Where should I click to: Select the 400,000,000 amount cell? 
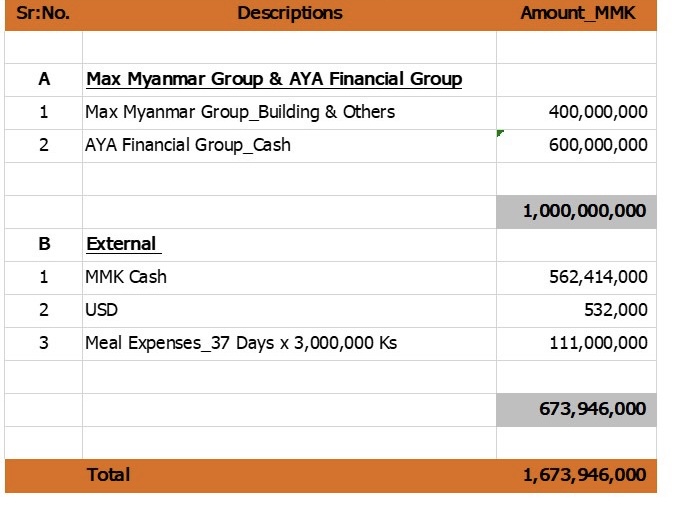click(576, 113)
